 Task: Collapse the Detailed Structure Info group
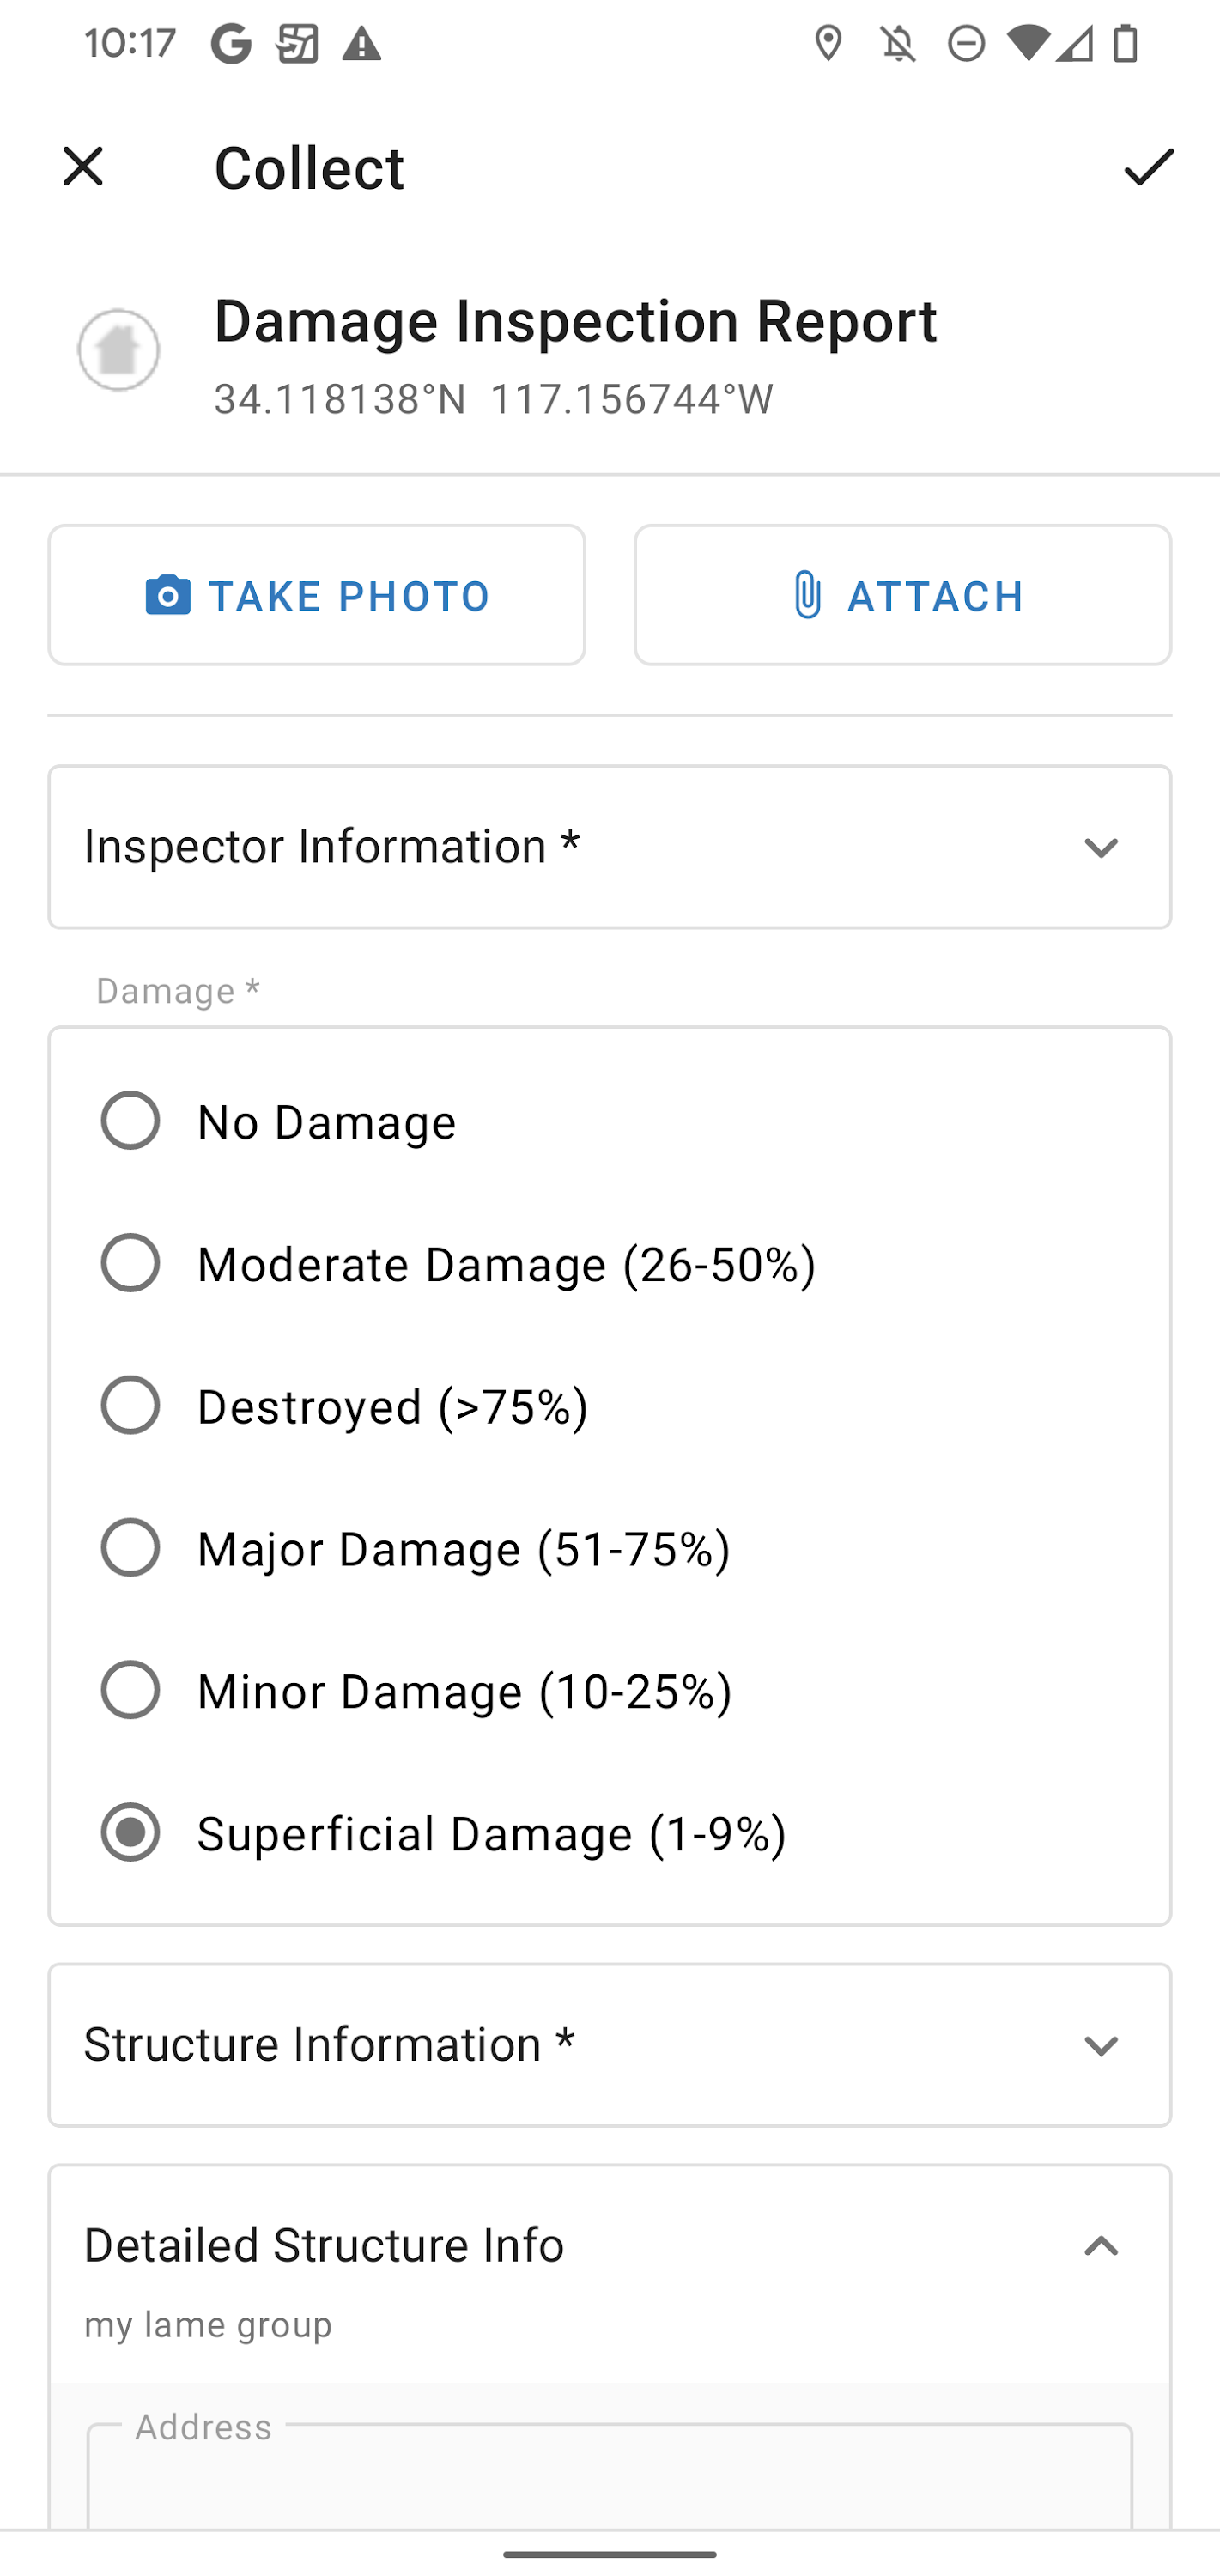(x=1101, y=2246)
